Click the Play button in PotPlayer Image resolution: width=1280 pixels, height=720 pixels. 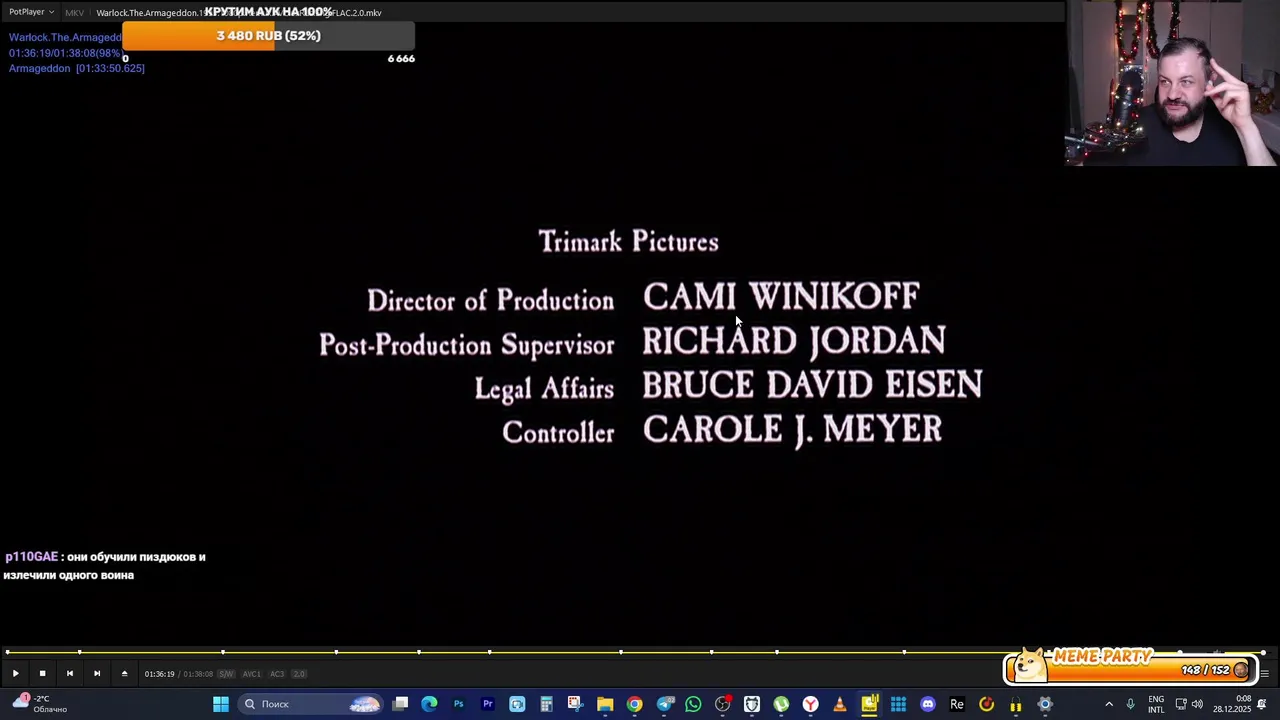pos(15,674)
